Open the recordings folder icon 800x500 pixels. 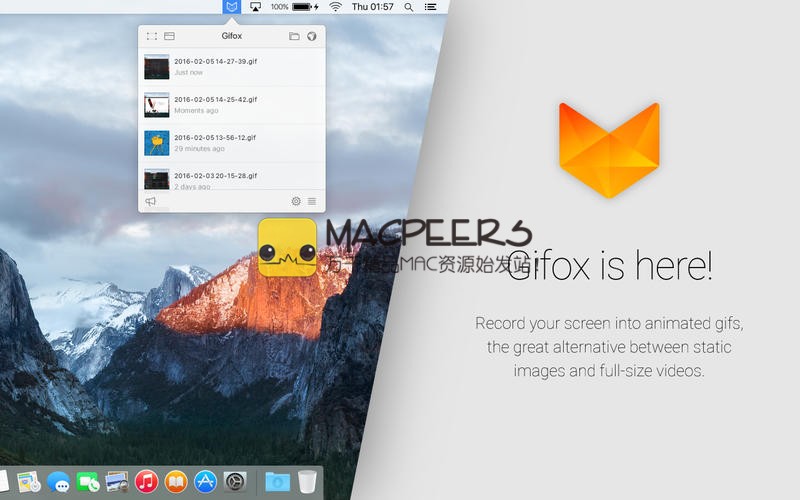pyautogui.click(x=294, y=36)
